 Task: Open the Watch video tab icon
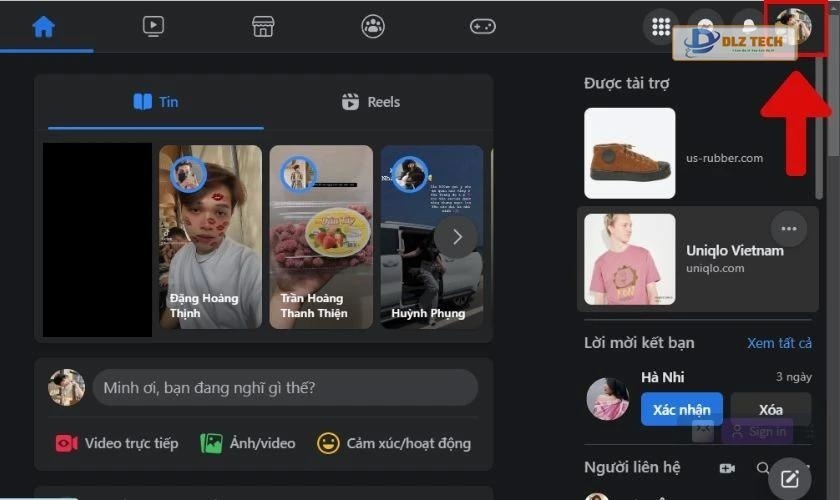pos(153,26)
